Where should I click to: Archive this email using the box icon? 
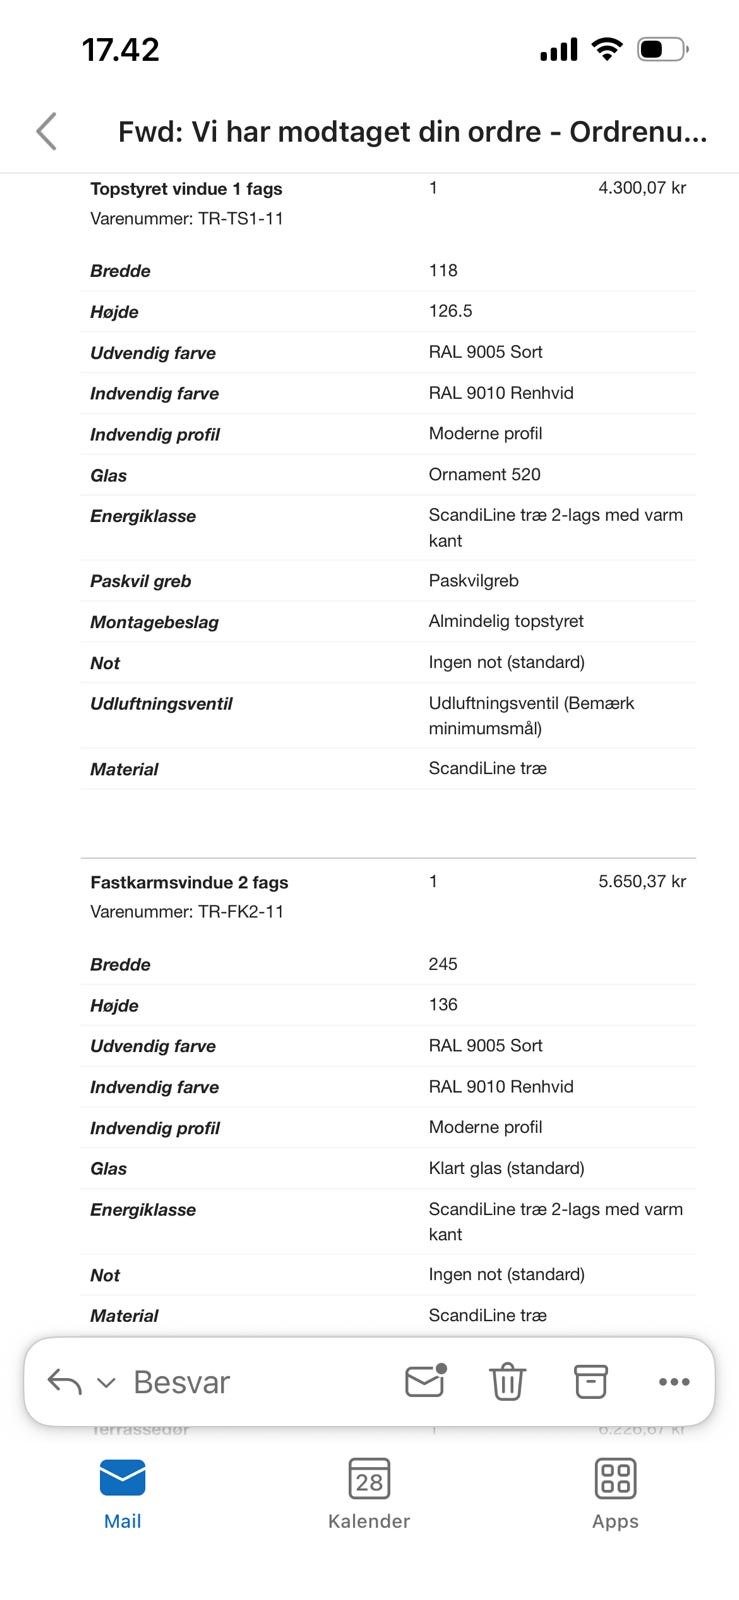click(x=590, y=1382)
